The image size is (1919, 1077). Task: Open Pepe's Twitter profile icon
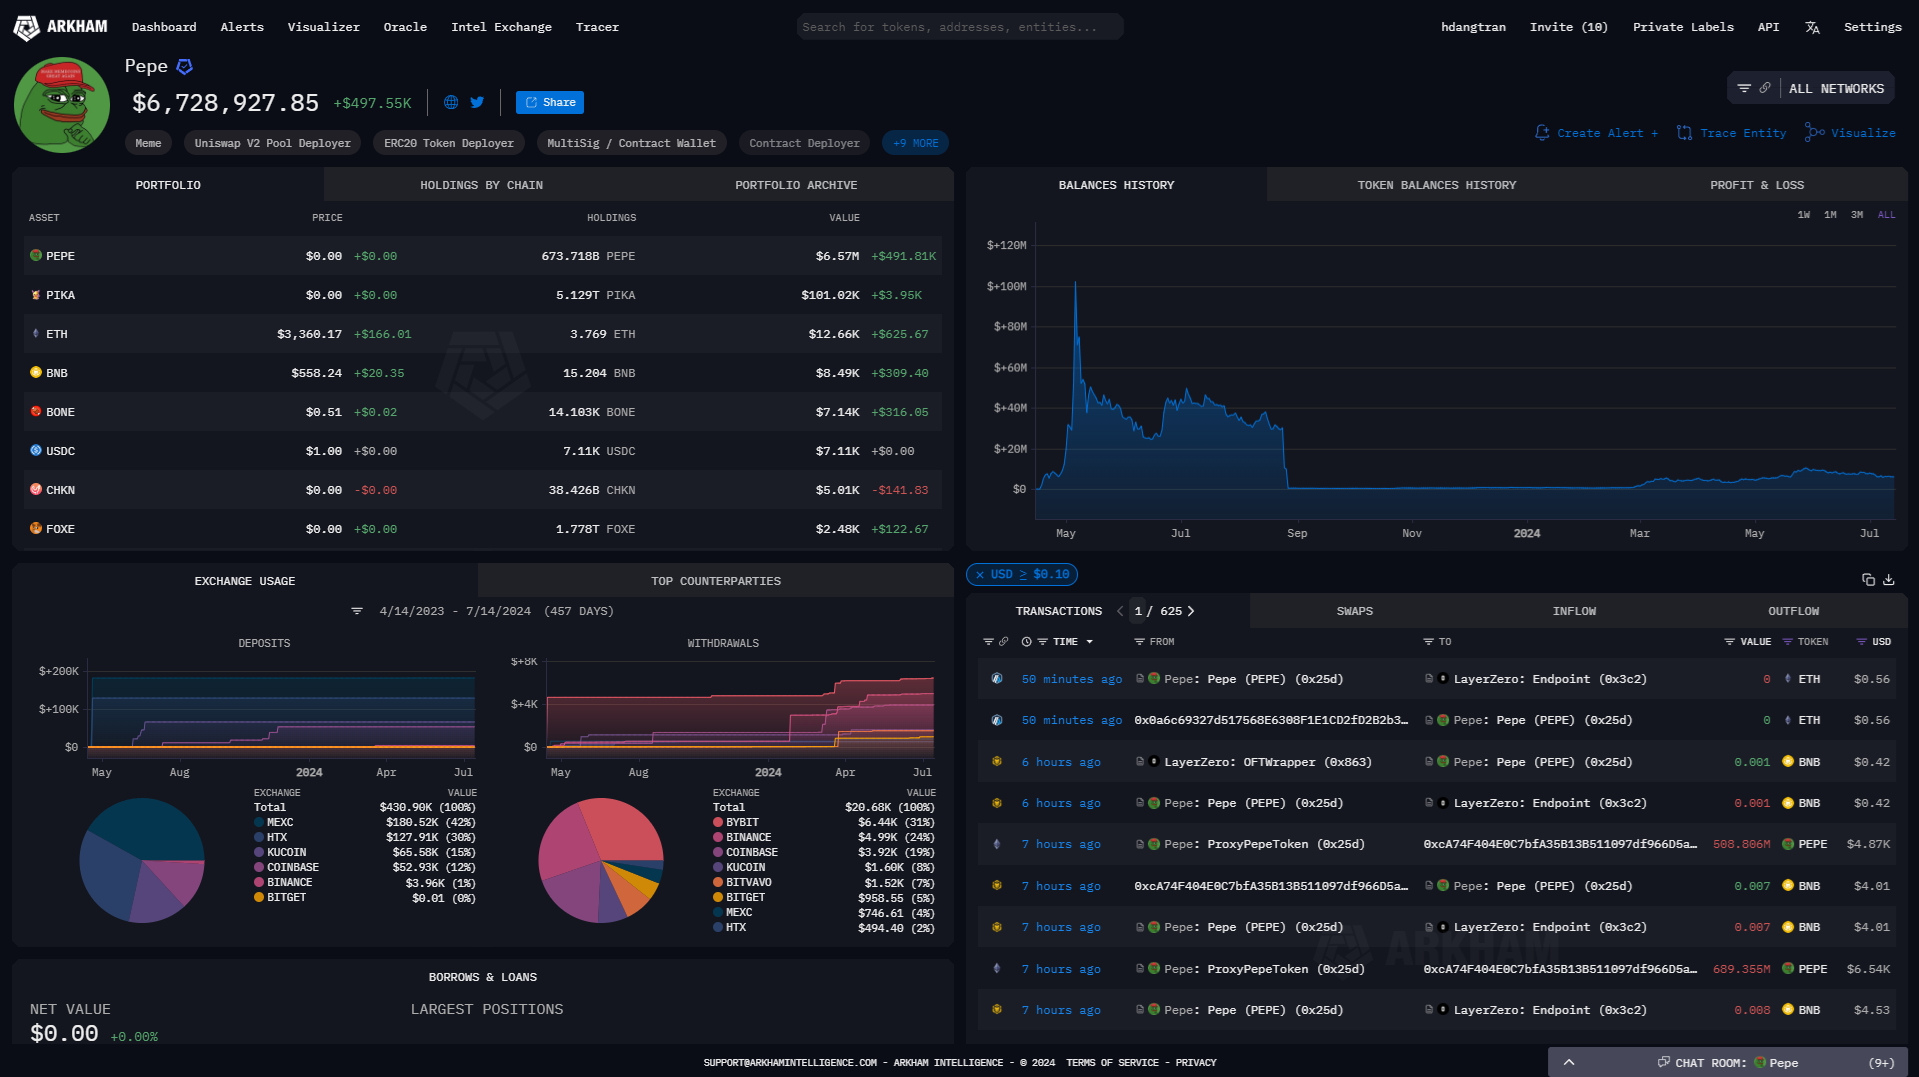coord(477,102)
